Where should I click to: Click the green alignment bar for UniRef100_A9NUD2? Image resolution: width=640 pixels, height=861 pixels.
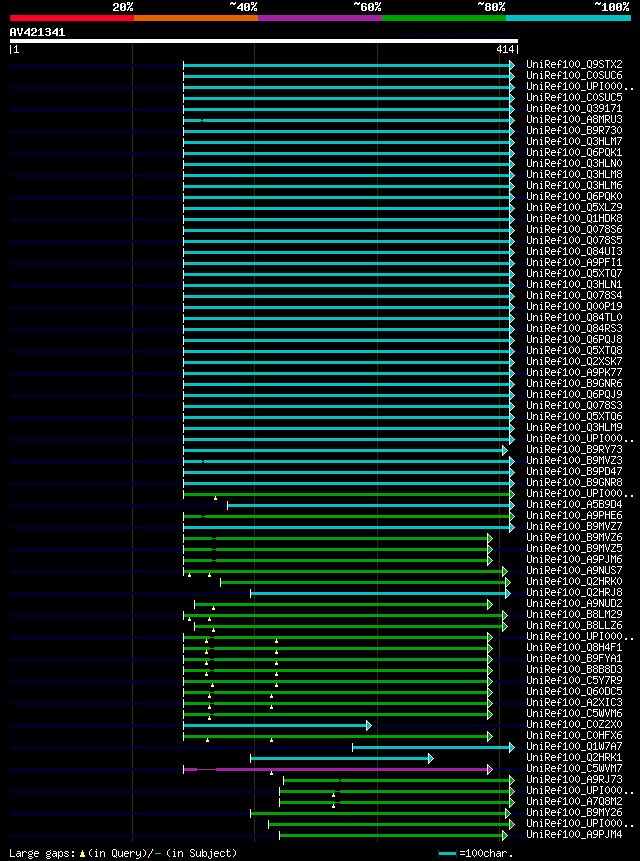pos(343,604)
